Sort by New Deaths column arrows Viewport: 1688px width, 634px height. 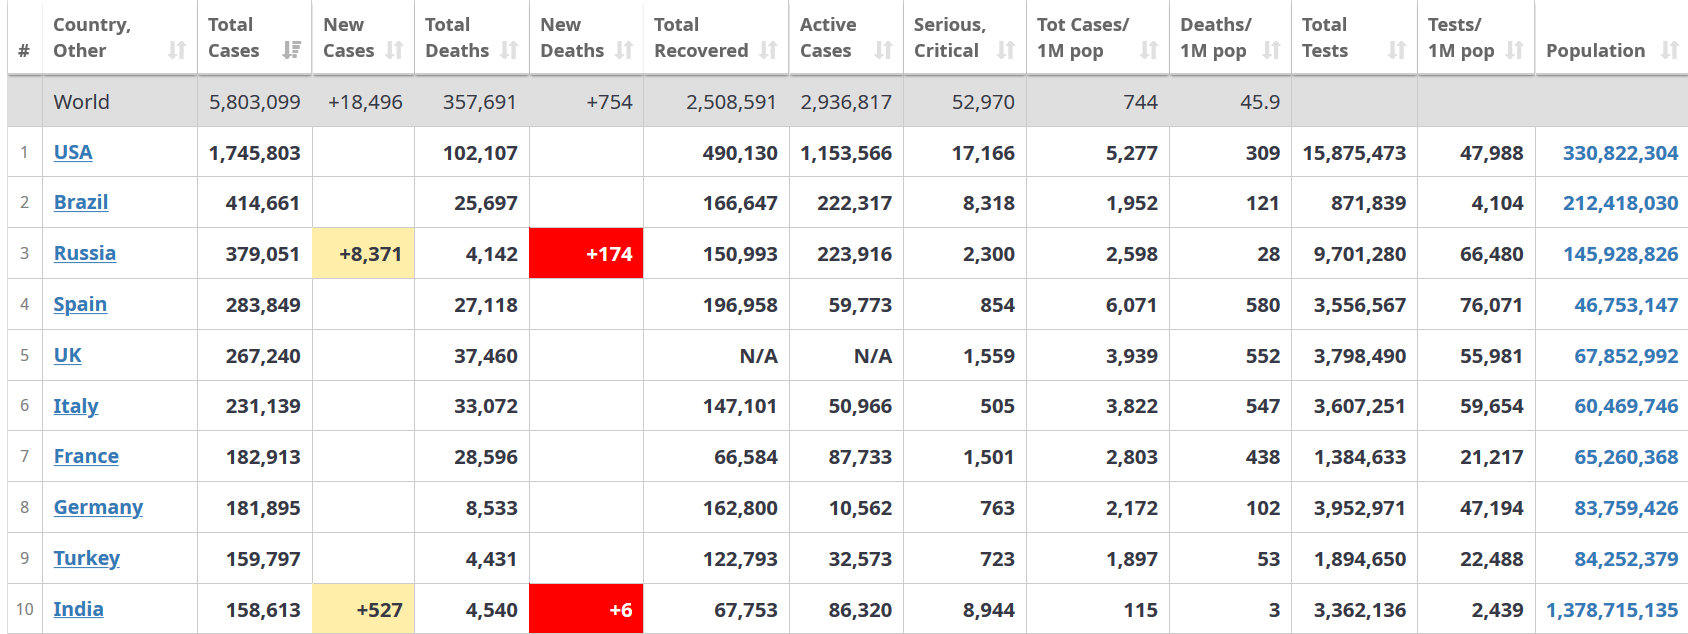(624, 50)
